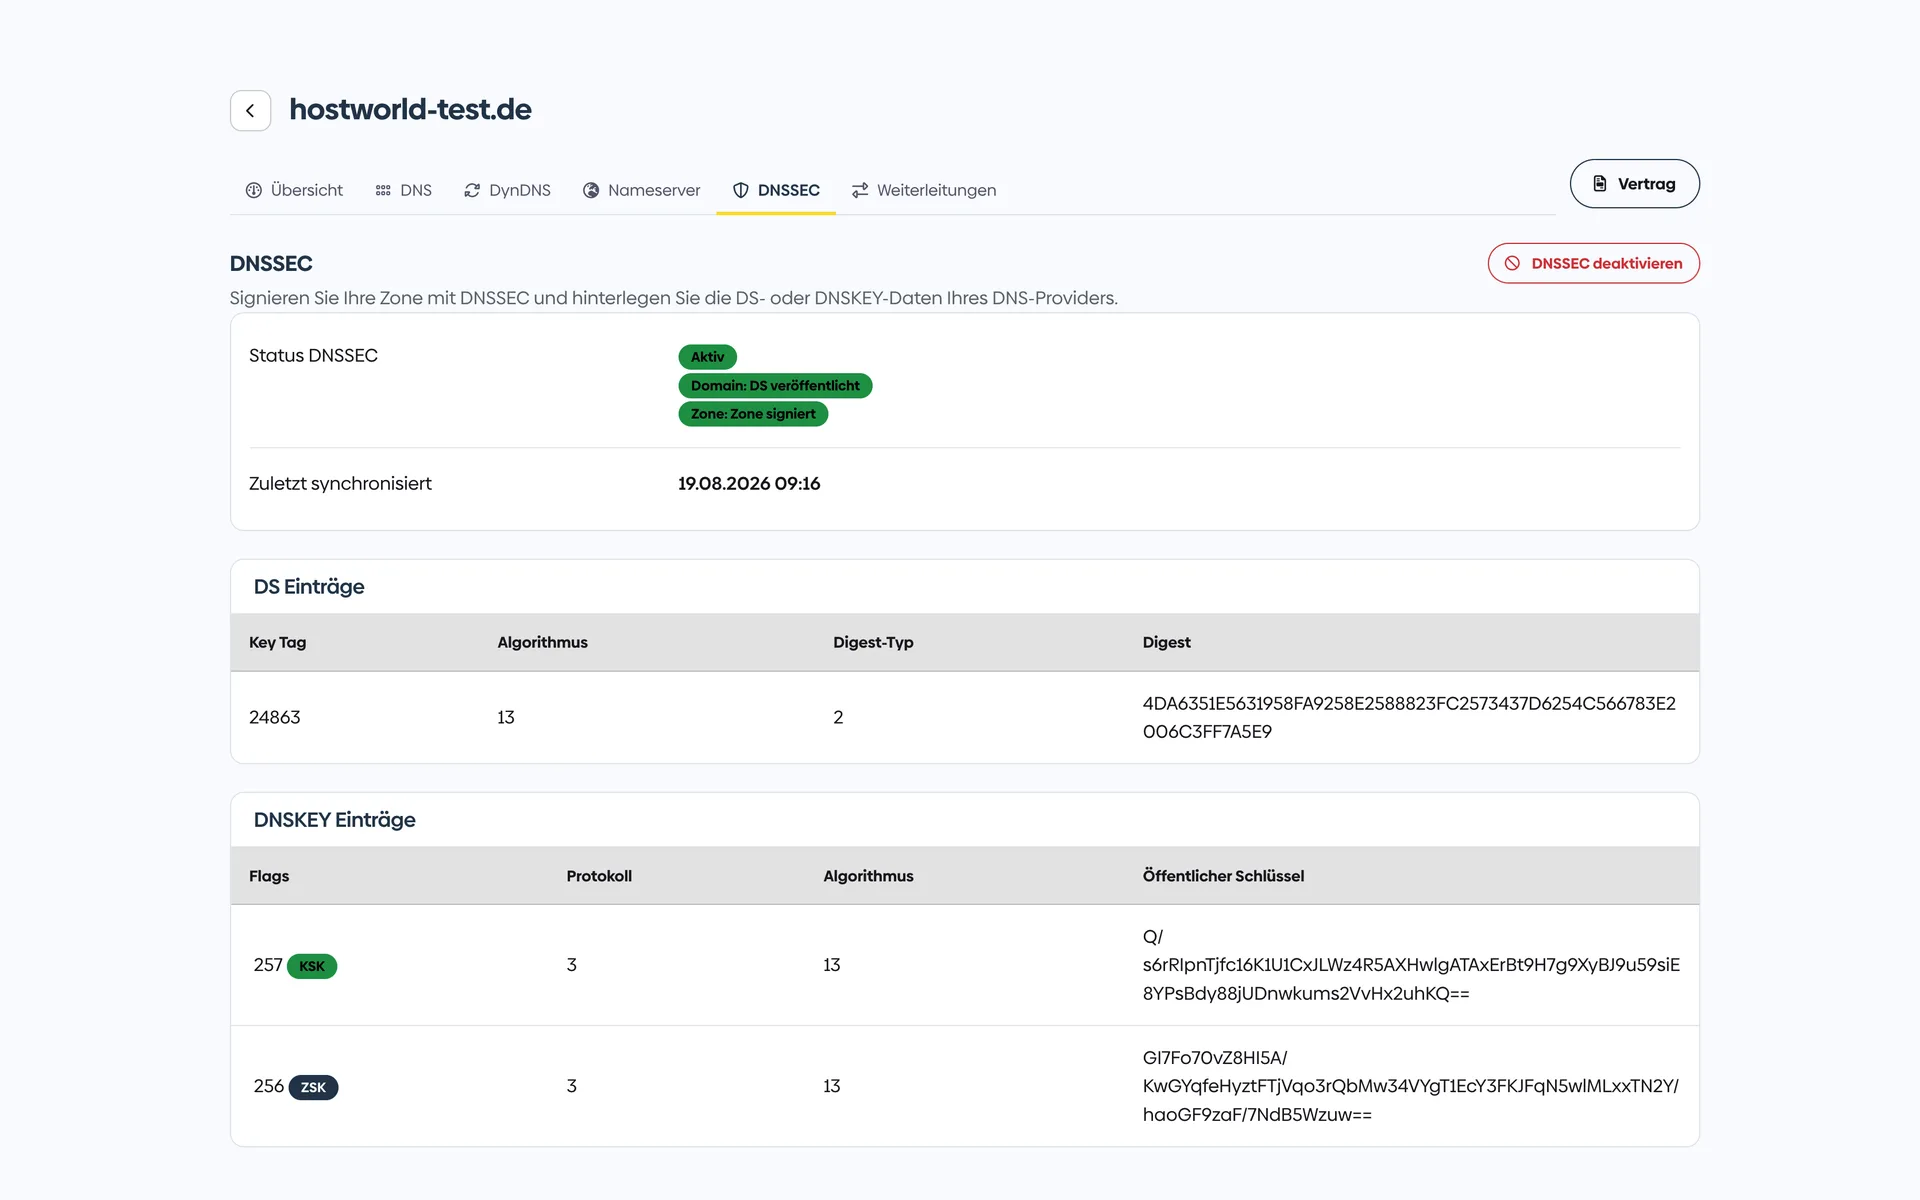Select protocol value 3 in KSK row
Viewport: 1920px width, 1200px height.
pos(572,965)
